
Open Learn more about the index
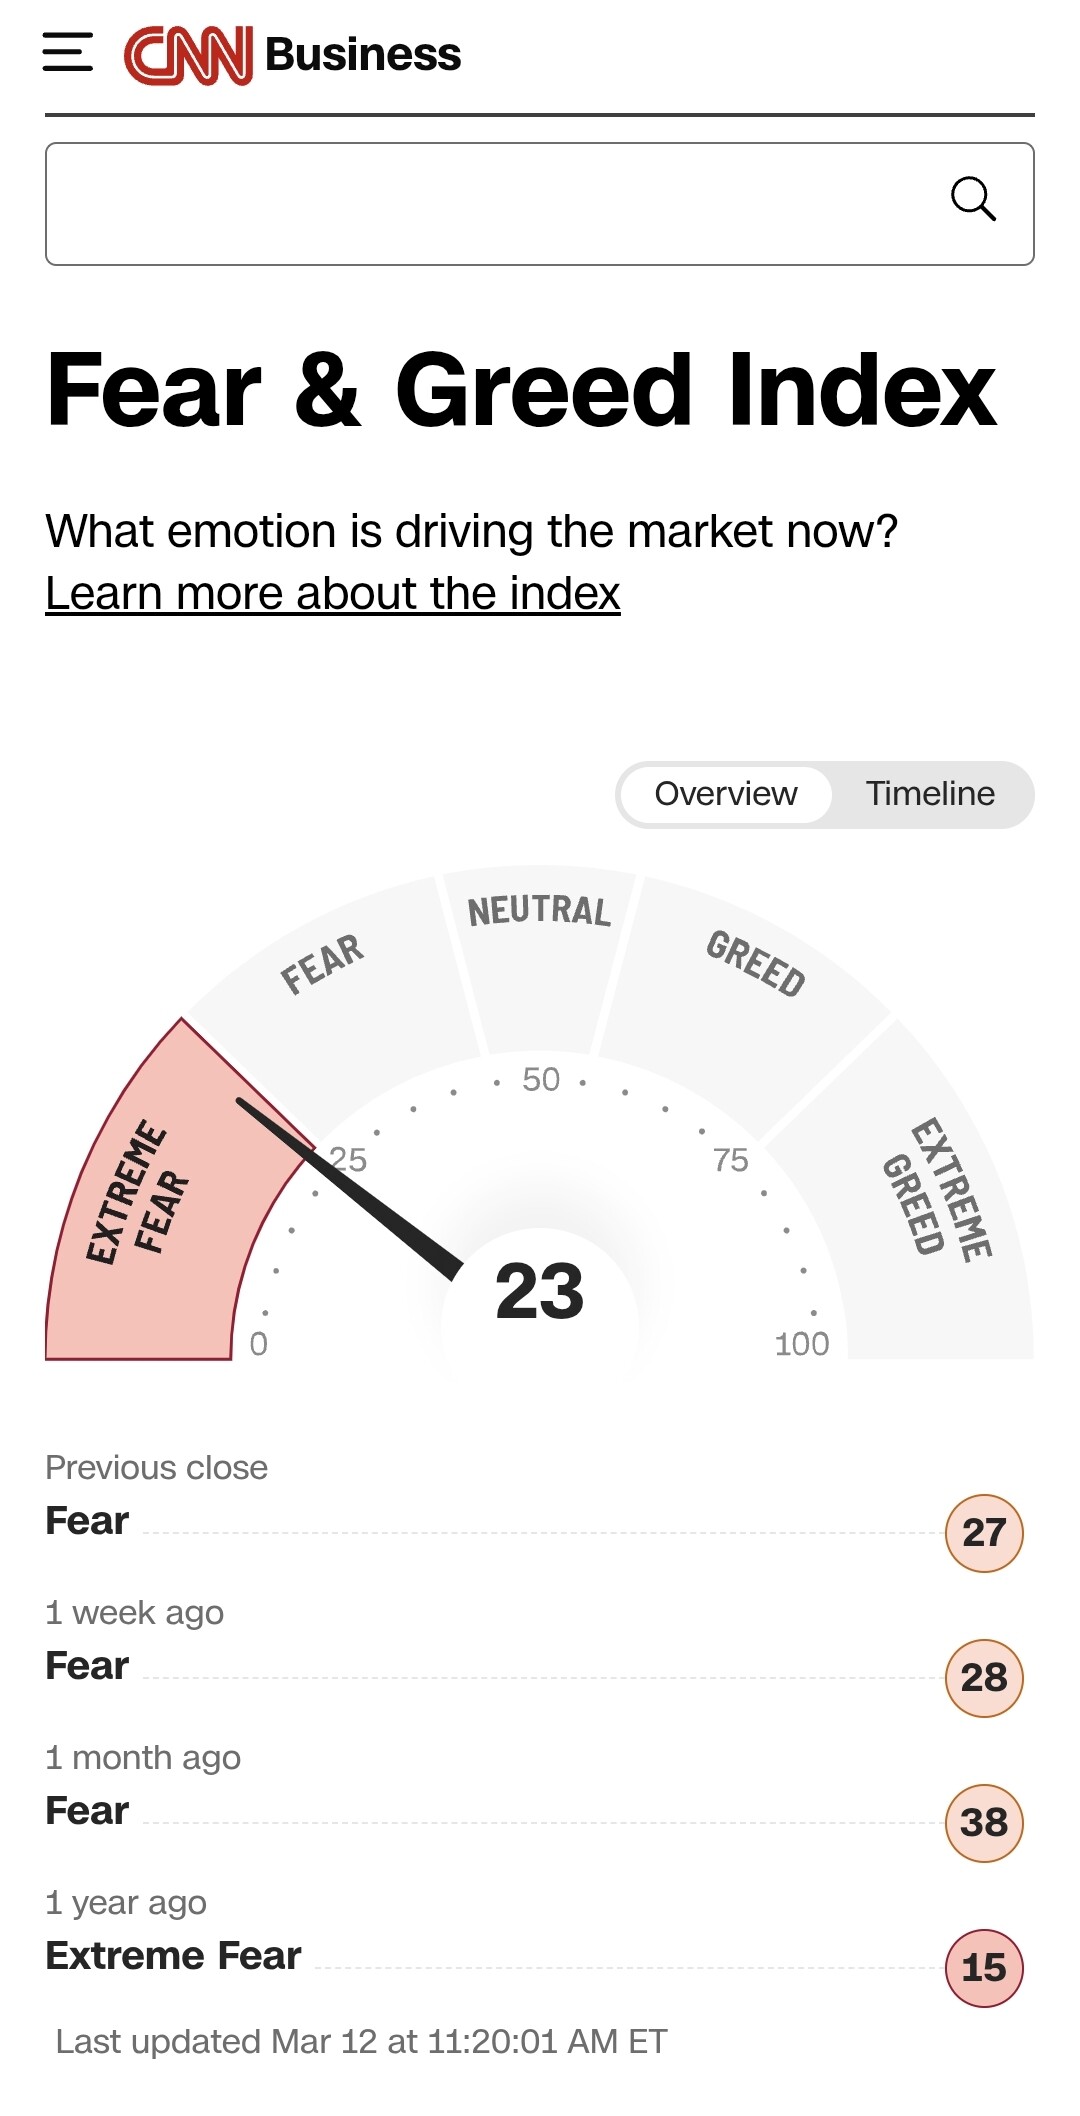pyautogui.click(x=333, y=593)
